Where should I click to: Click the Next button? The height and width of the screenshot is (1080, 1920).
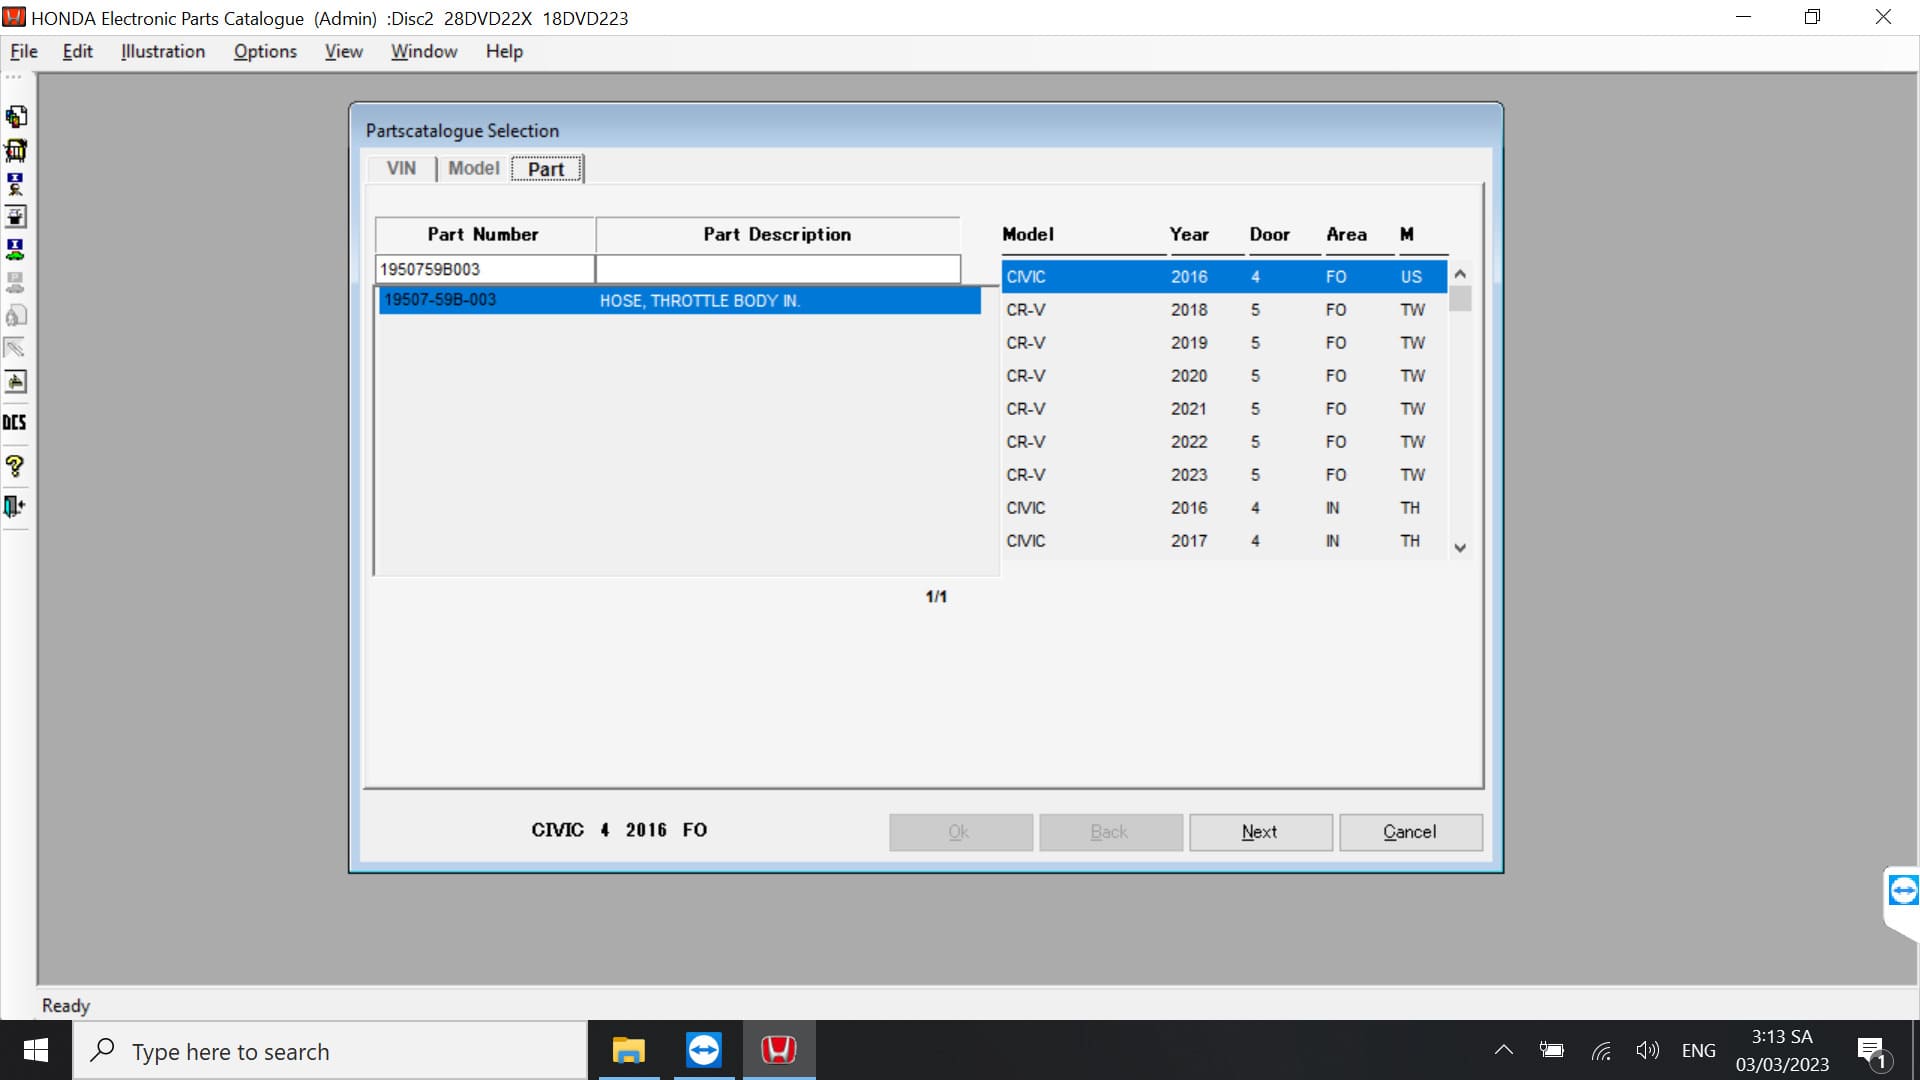(1260, 832)
